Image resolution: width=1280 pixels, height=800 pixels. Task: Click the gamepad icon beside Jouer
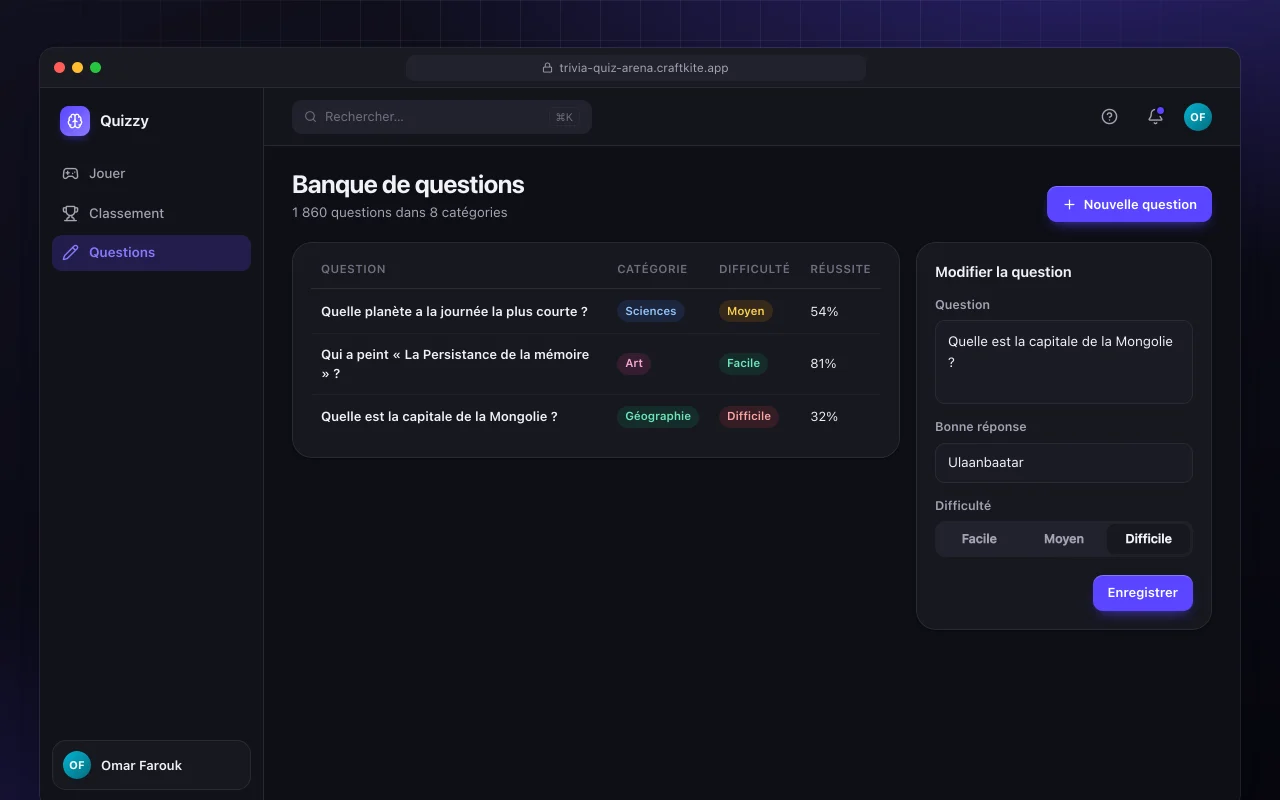(70, 173)
